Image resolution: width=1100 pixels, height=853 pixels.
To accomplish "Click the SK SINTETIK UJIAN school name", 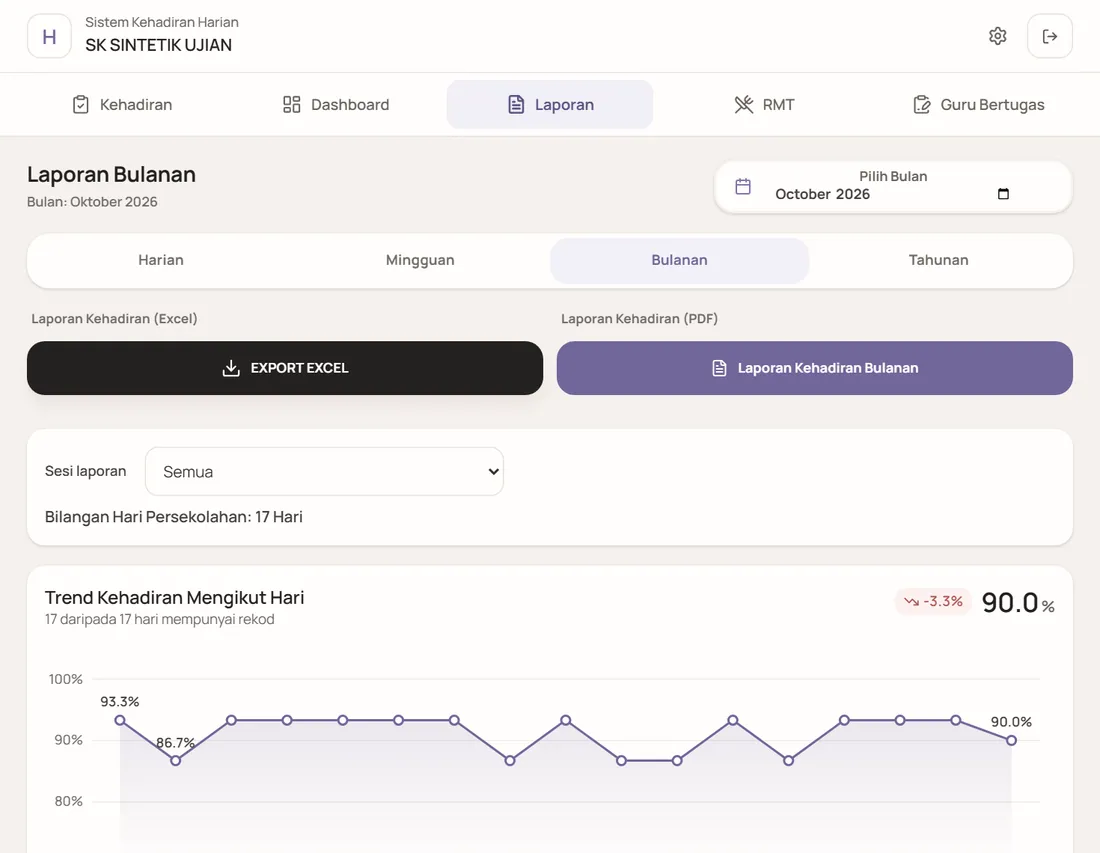I will [159, 45].
